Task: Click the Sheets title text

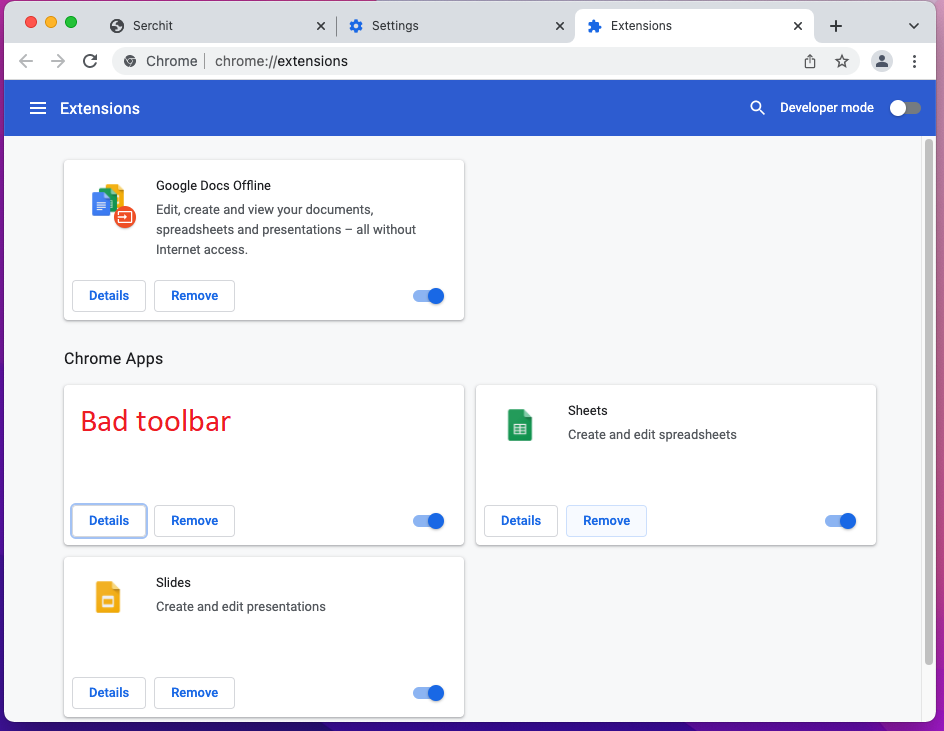Action: tap(588, 411)
